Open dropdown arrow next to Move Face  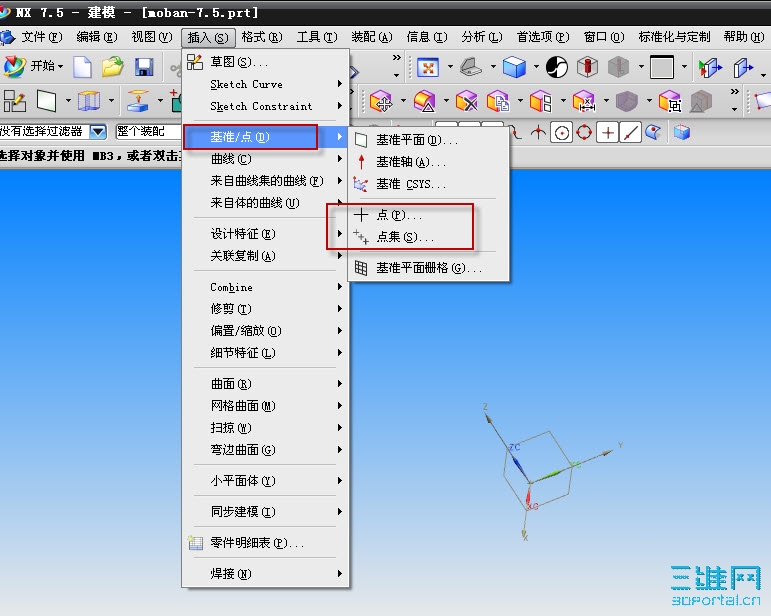coord(403,101)
